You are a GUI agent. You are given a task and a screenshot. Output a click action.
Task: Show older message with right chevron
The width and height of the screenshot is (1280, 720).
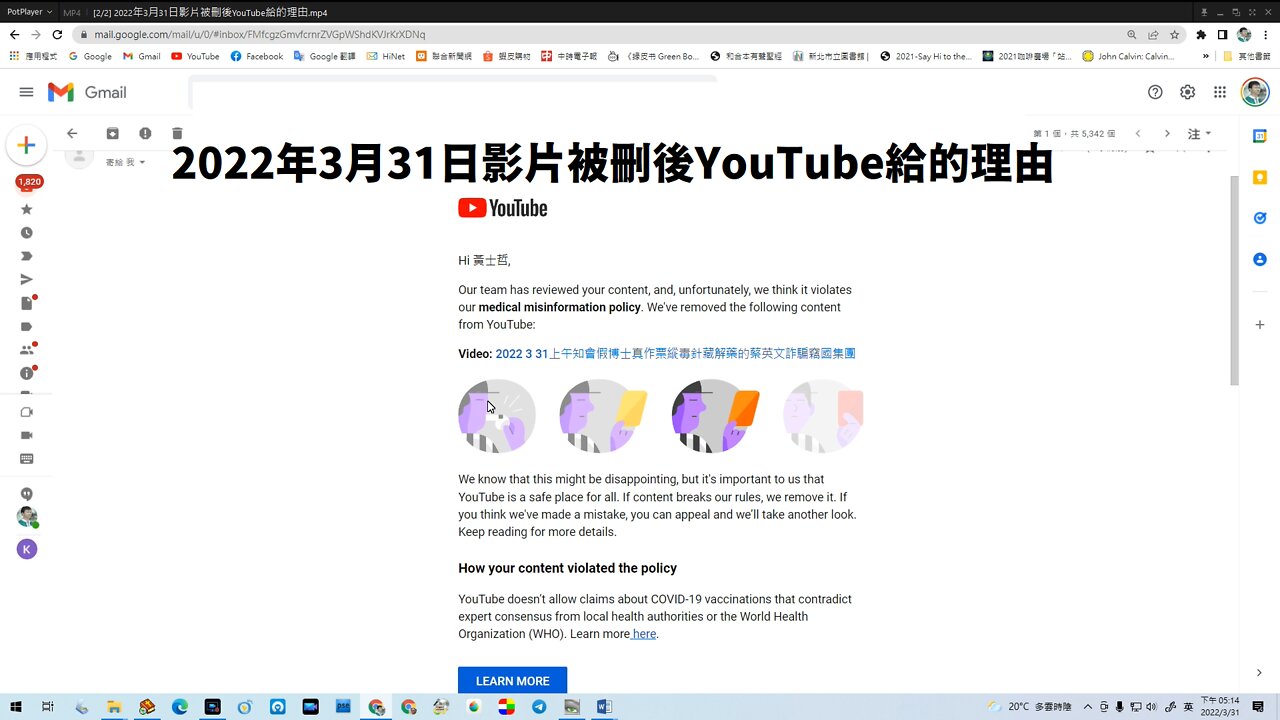tap(1167, 133)
